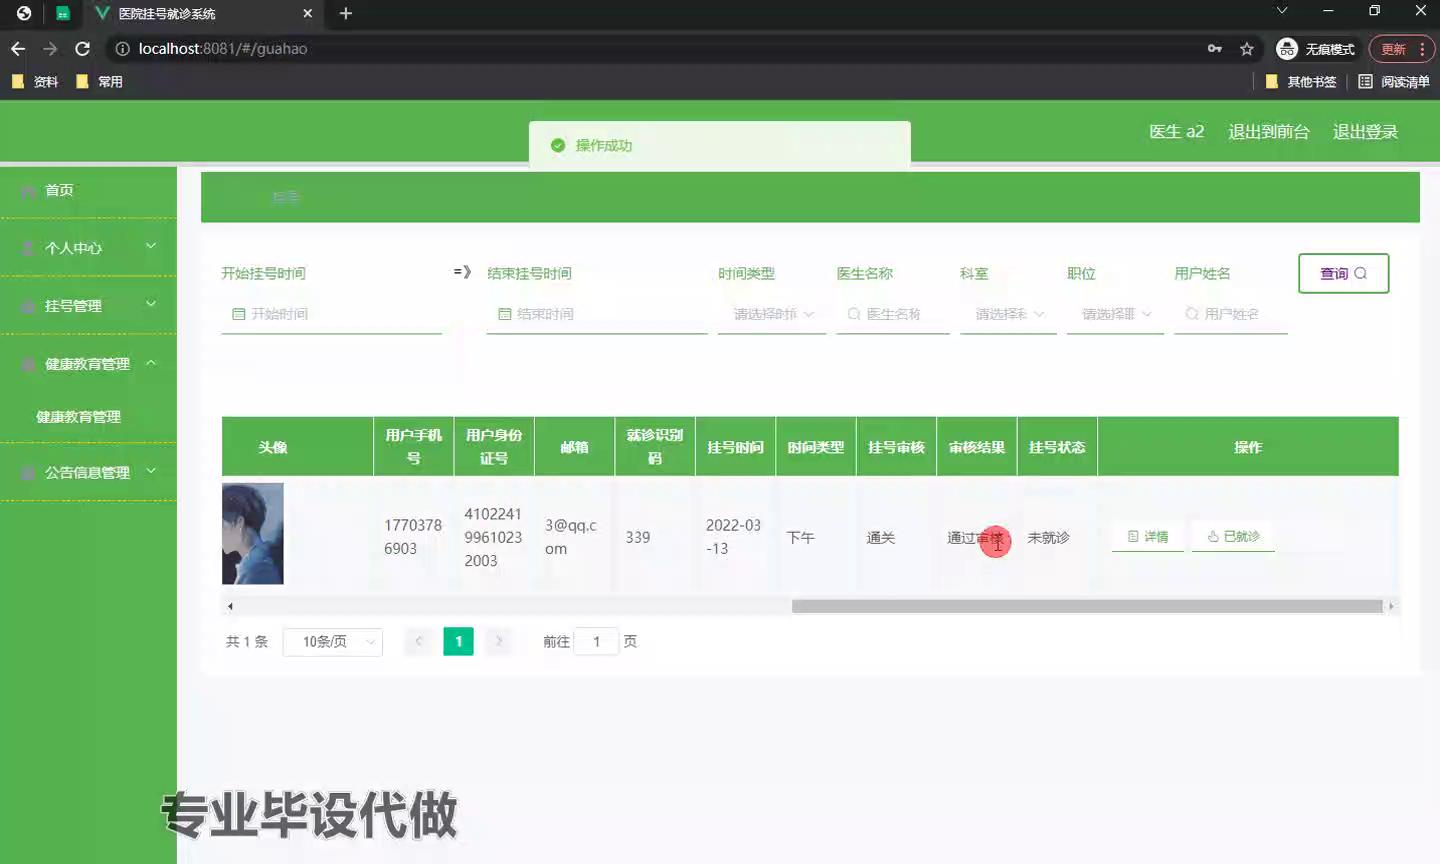Image resolution: width=1440 pixels, height=864 pixels.
Task: Click the table's horizontal scrollbar
Action: tap(1086, 606)
